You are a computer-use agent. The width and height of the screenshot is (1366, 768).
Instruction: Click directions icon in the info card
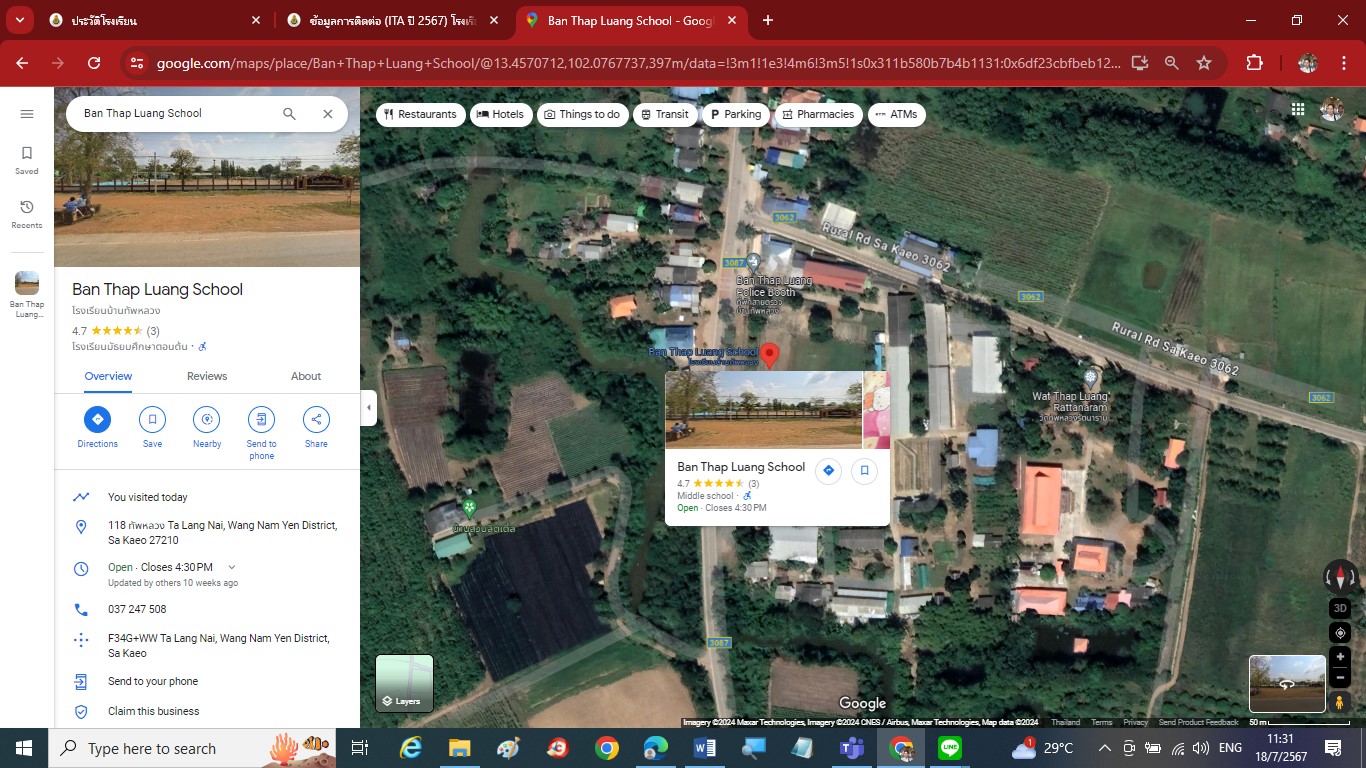coord(828,471)
